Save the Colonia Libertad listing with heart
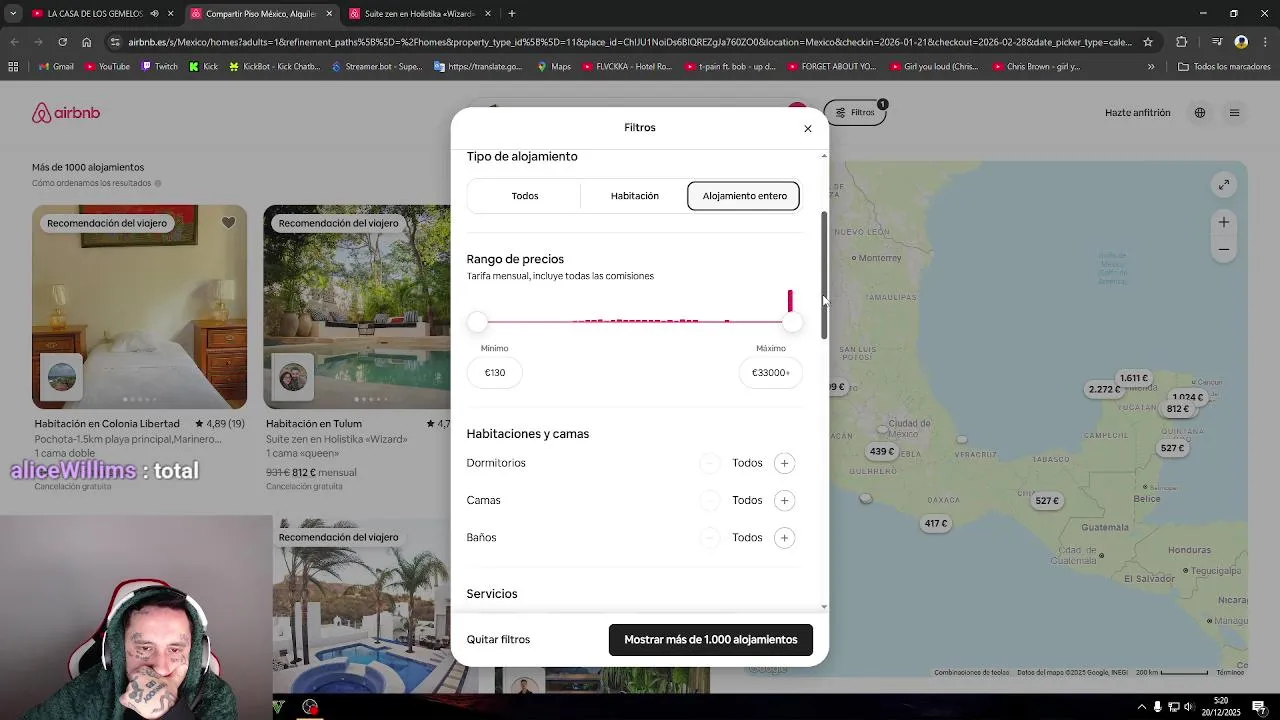The width and height of the screenshot is (1280, 720). pyautogui.click(x=228, y=223)
